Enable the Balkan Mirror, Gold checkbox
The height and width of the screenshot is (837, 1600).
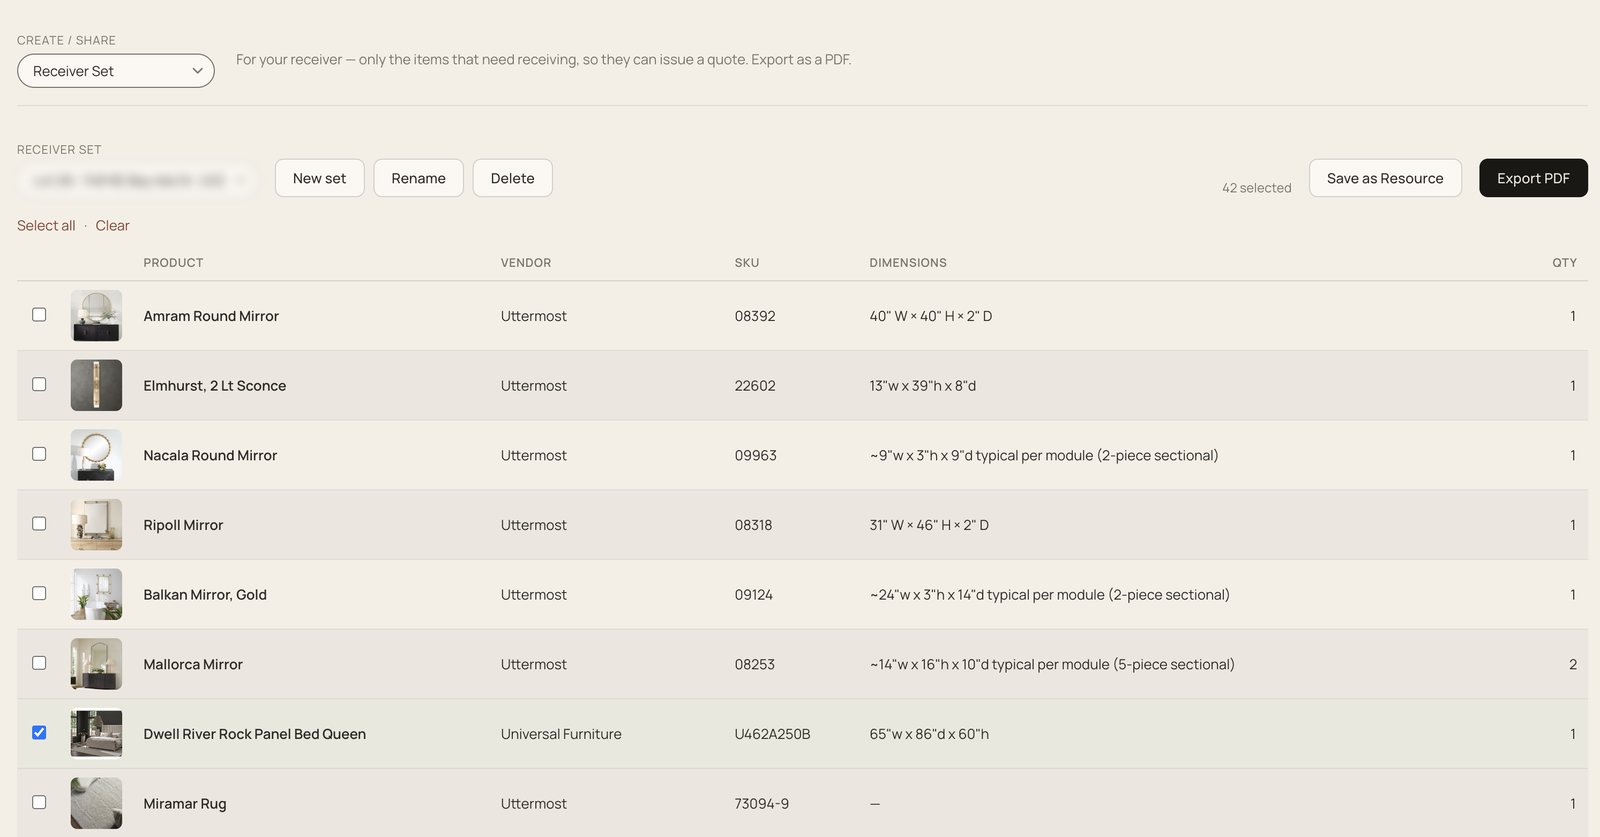39,594
